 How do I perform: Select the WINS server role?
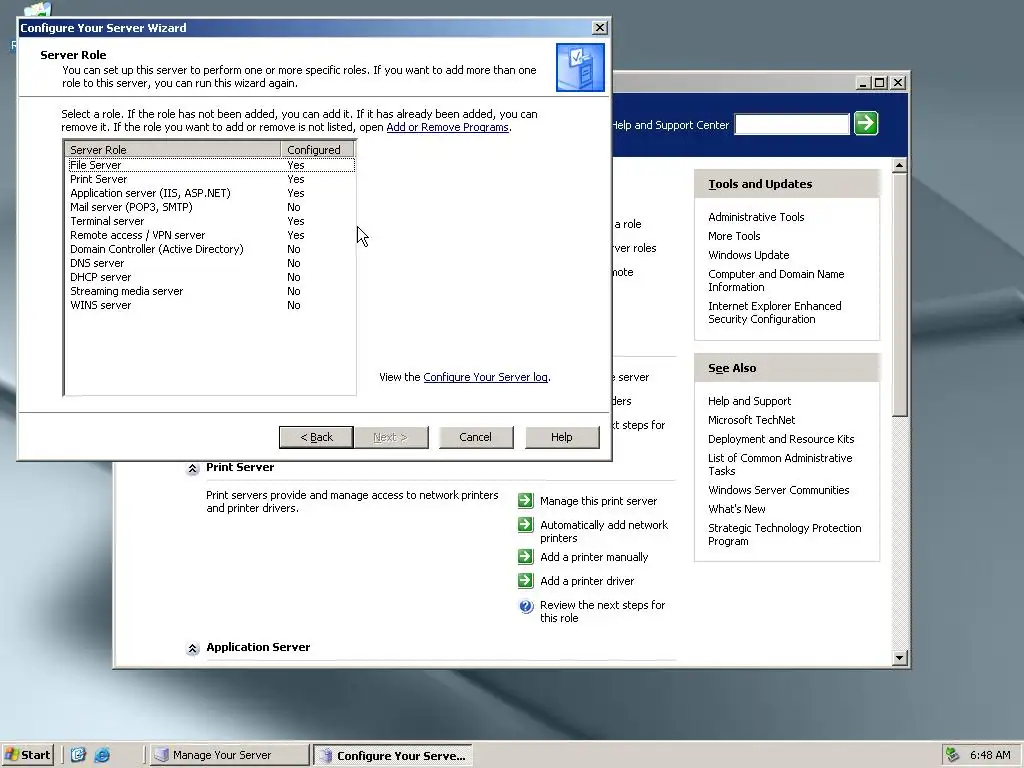[x=211, y=306]
